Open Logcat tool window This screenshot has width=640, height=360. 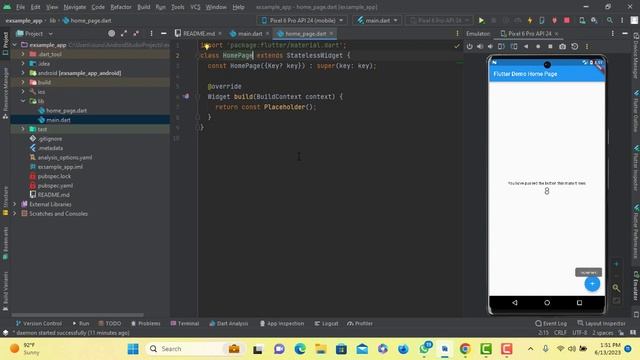pyautogui.click(x=327, y=323)
